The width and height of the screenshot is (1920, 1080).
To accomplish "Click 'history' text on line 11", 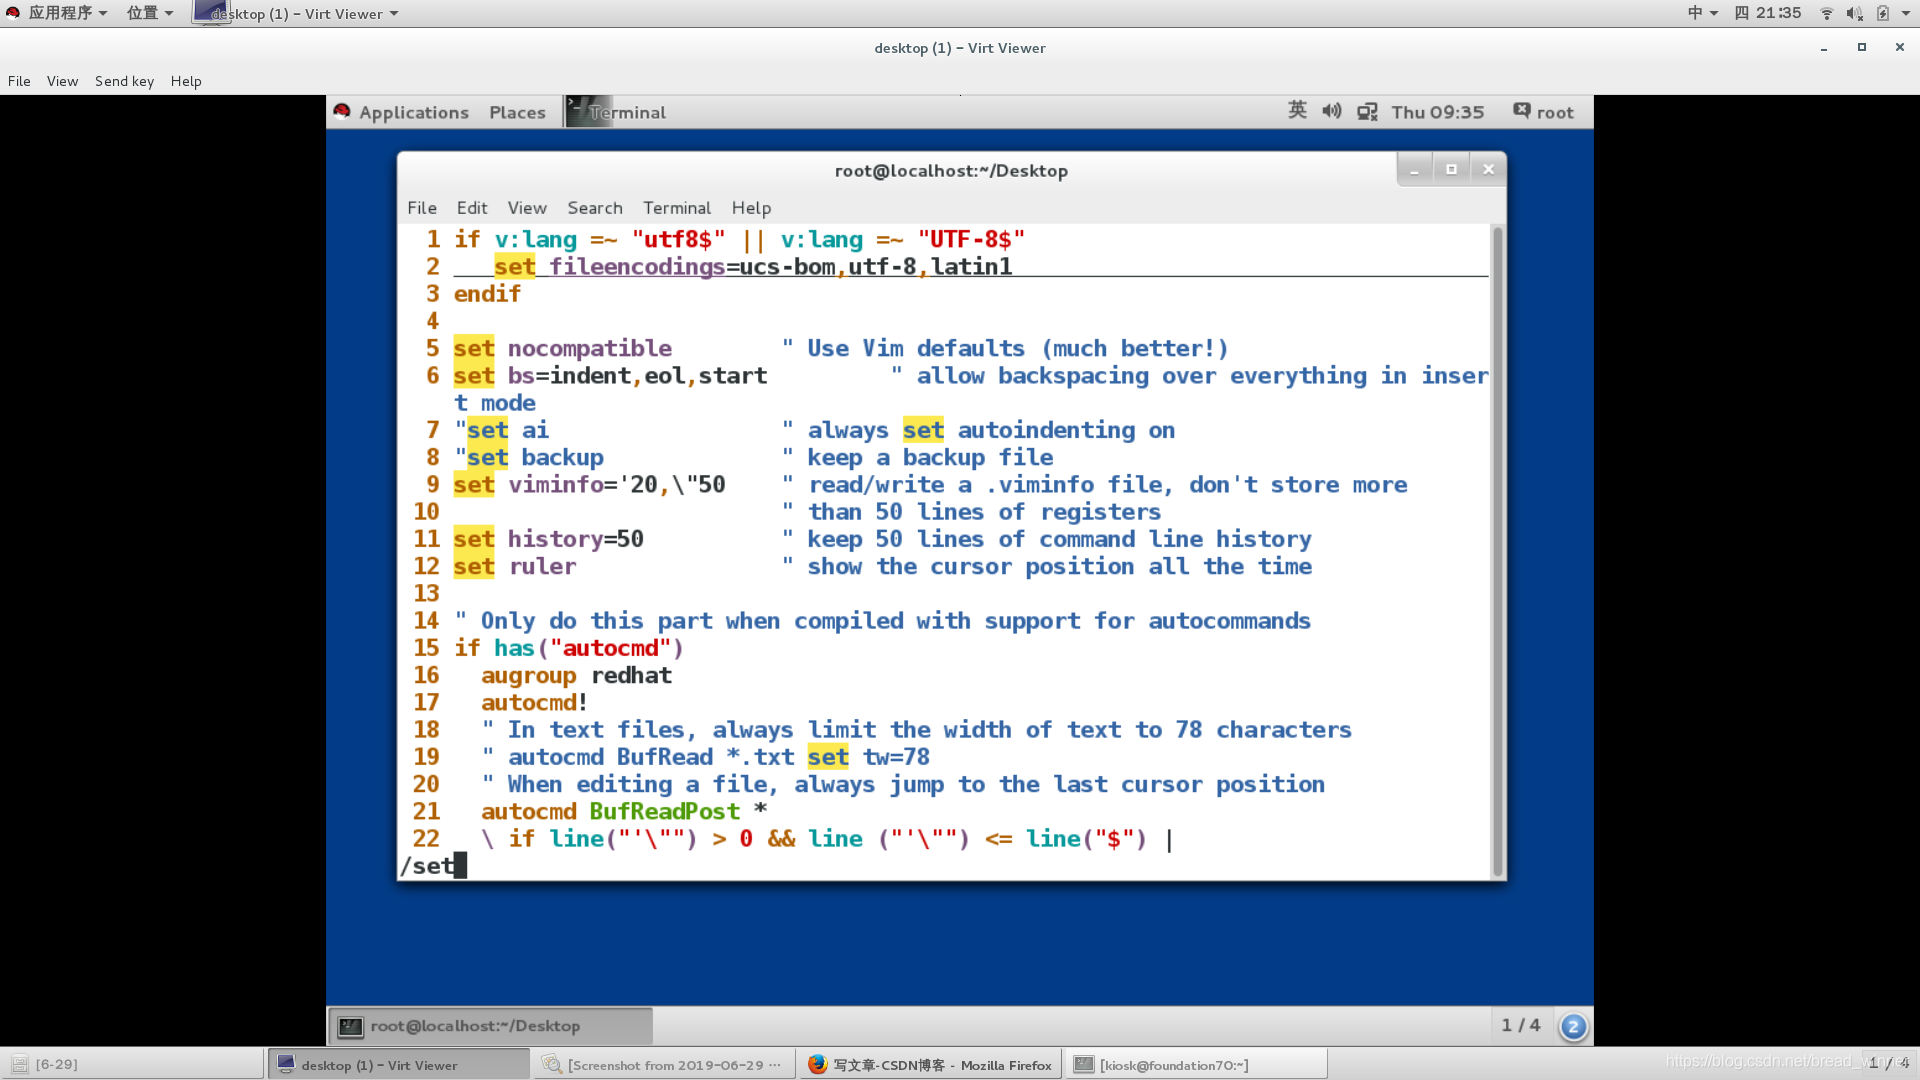I will click(555, 539).
